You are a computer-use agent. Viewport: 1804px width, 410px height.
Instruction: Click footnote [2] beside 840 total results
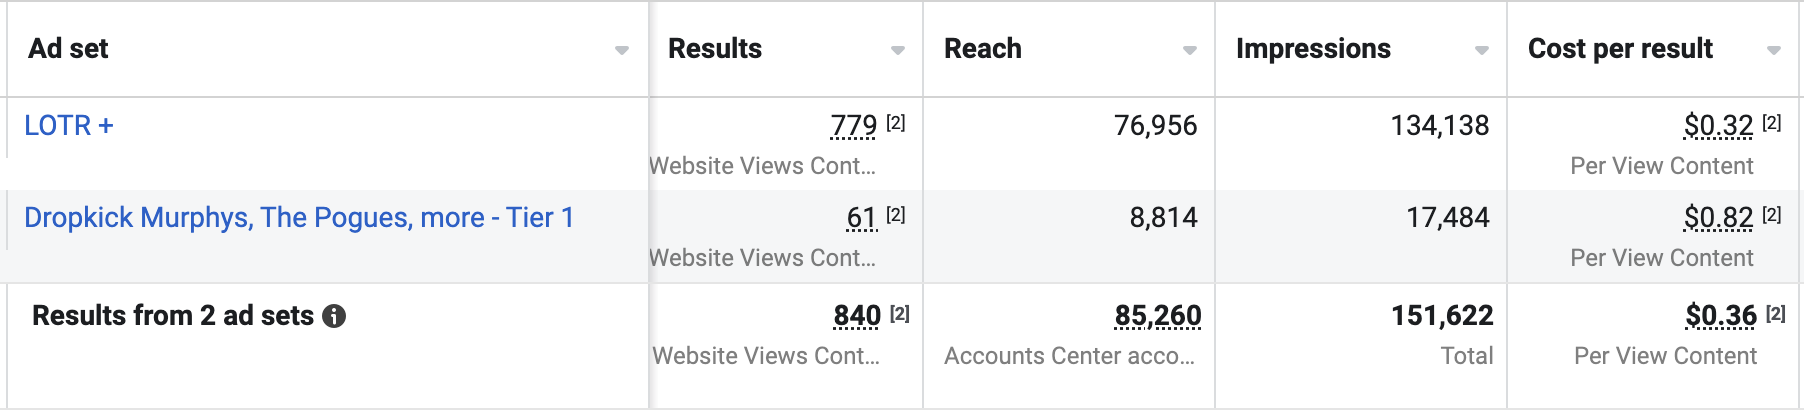tap(900, 313)
